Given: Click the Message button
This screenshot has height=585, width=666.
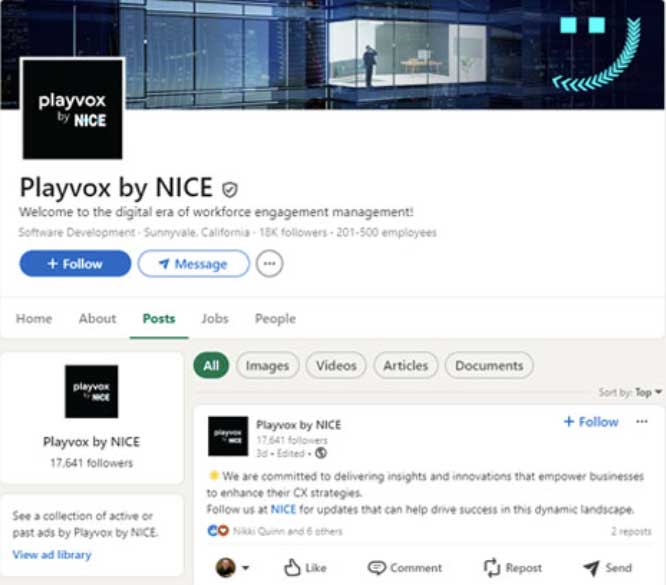Looking at the screenshot, I should click(194, 264).
